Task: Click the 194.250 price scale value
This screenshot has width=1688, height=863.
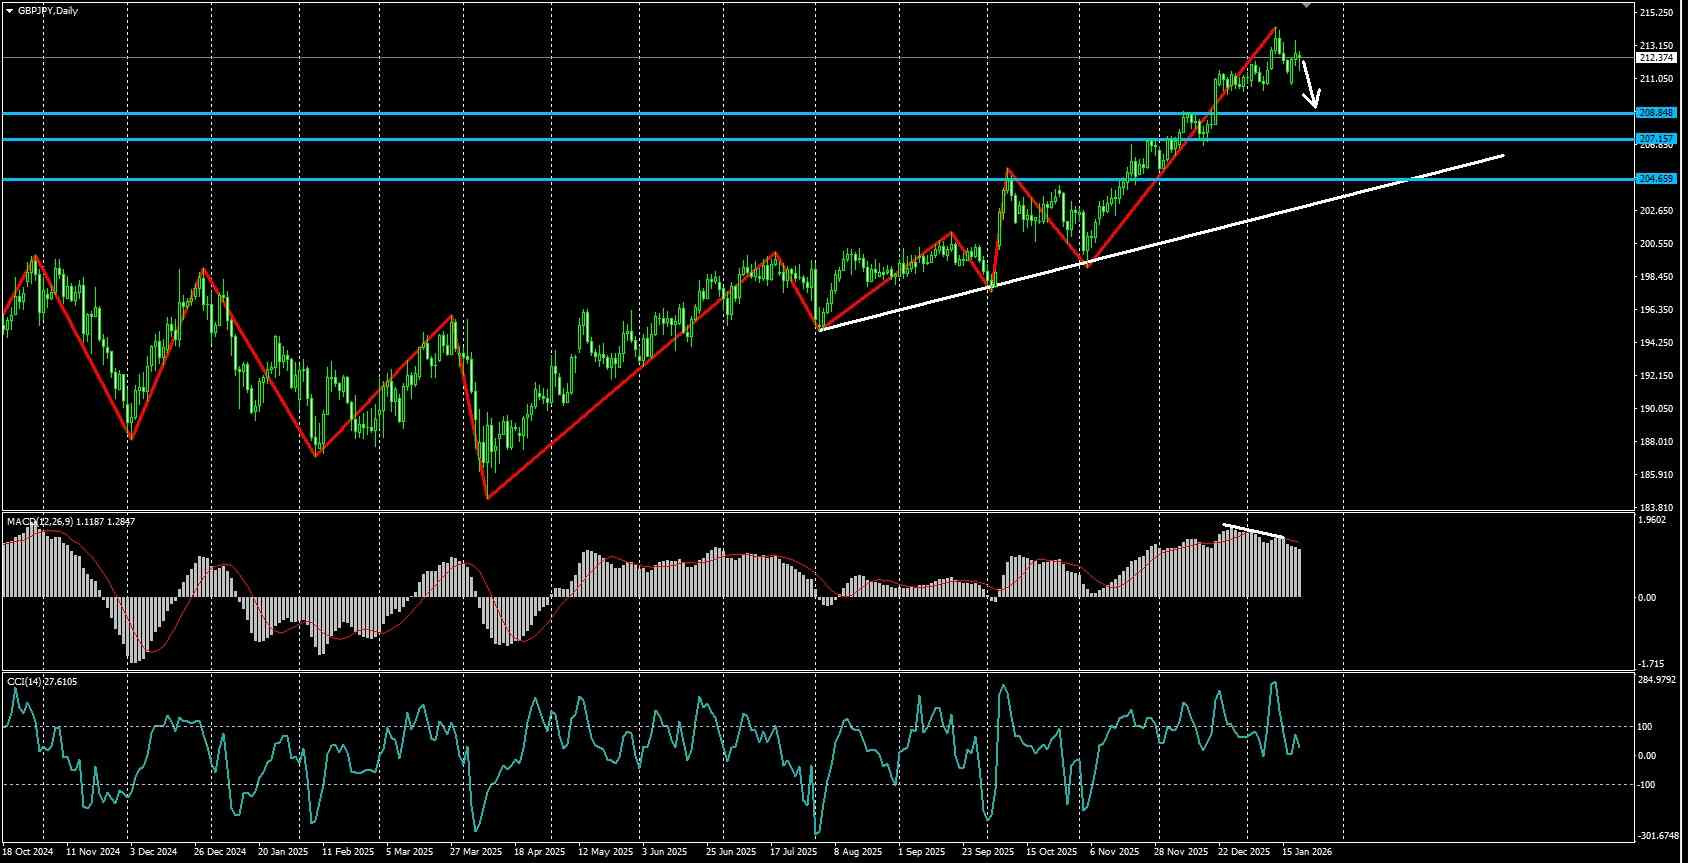Action: [x=1656, y=343]
